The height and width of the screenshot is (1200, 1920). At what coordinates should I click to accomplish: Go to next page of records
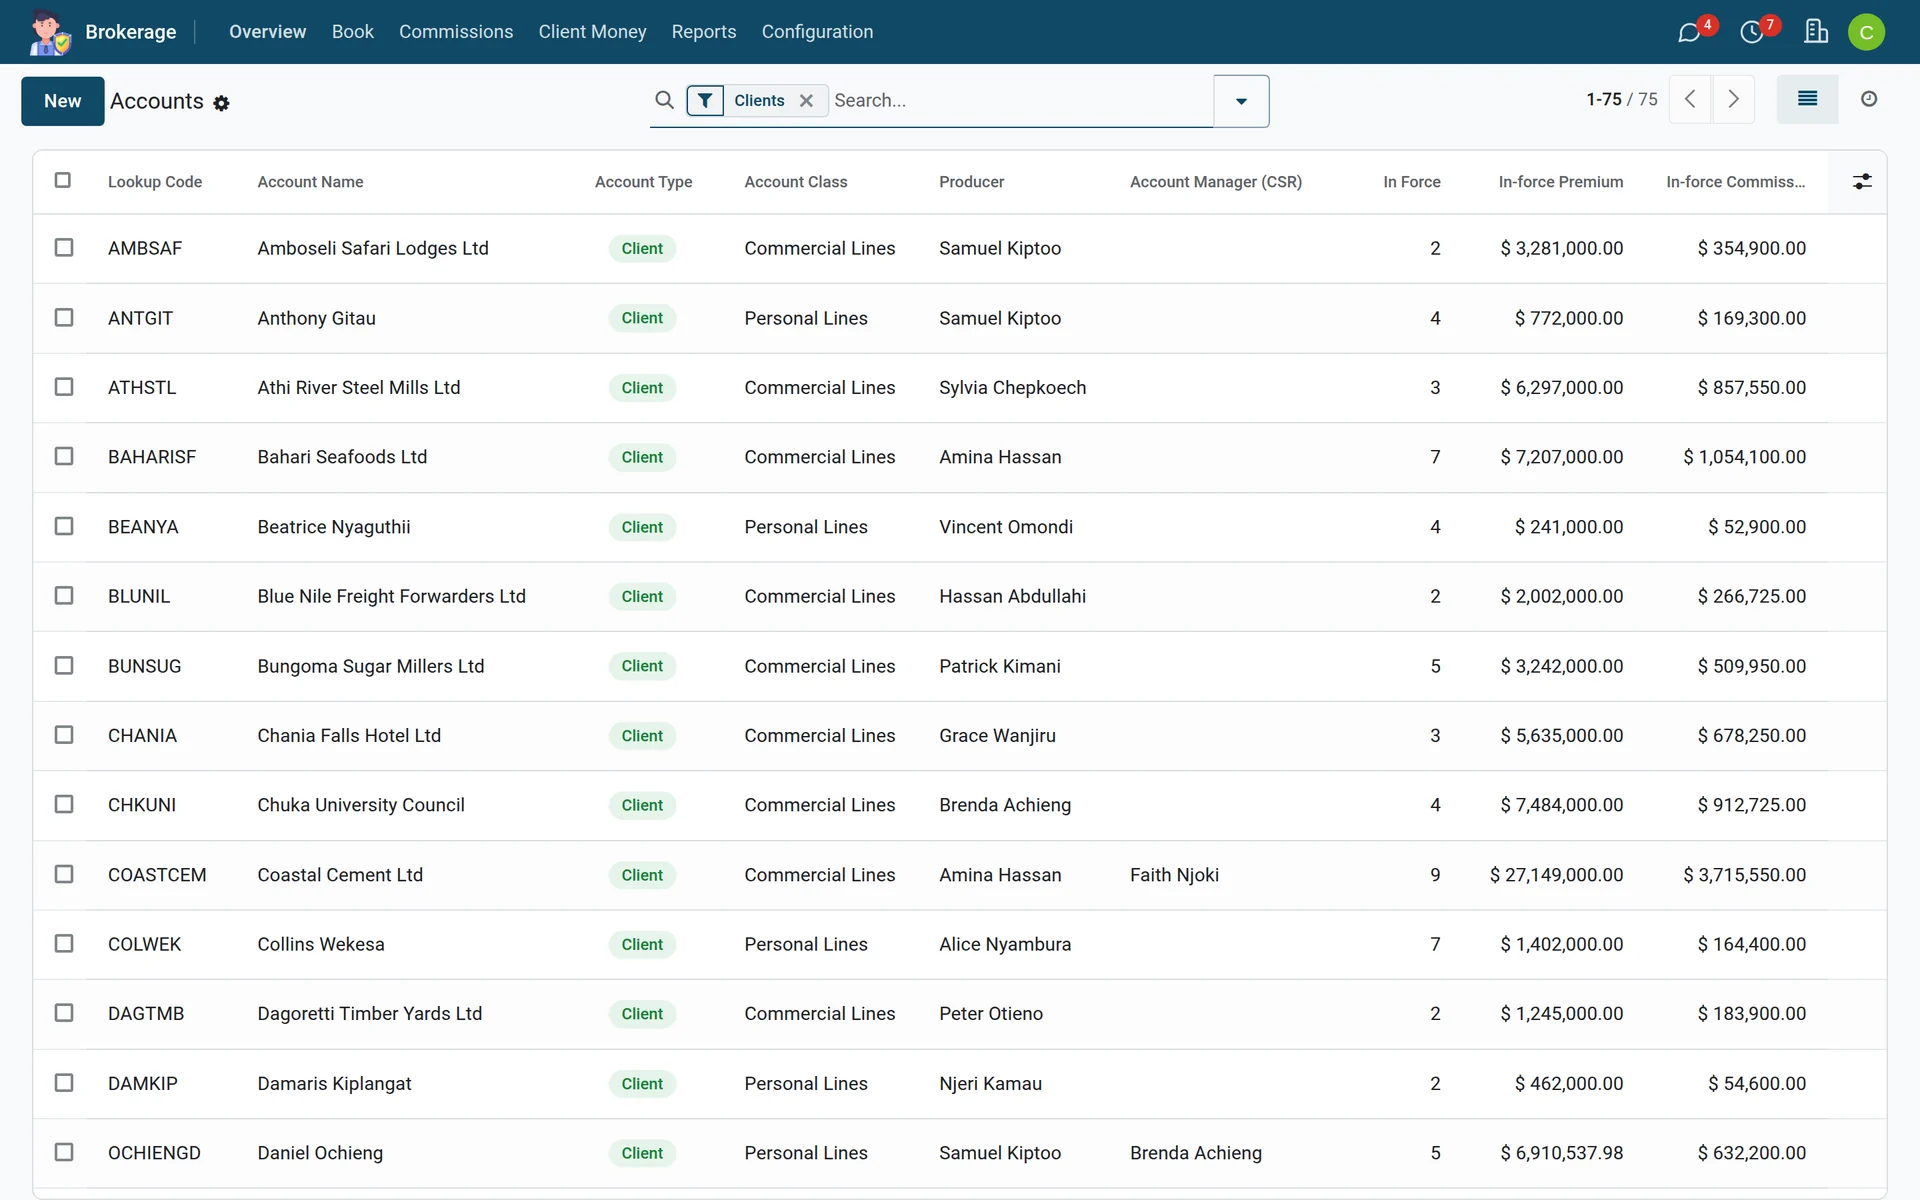point(1734,99)
